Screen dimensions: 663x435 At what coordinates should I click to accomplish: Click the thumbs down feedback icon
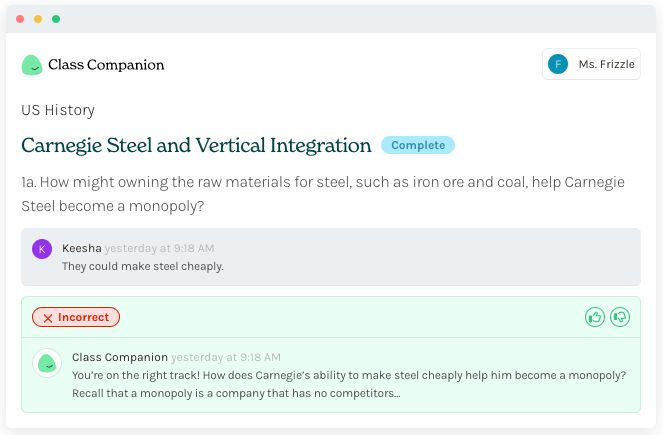(620, 317)
